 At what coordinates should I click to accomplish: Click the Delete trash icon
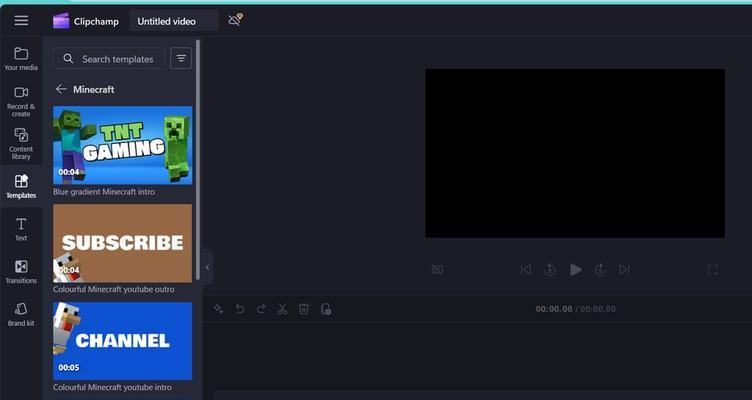tap(304, 309)
